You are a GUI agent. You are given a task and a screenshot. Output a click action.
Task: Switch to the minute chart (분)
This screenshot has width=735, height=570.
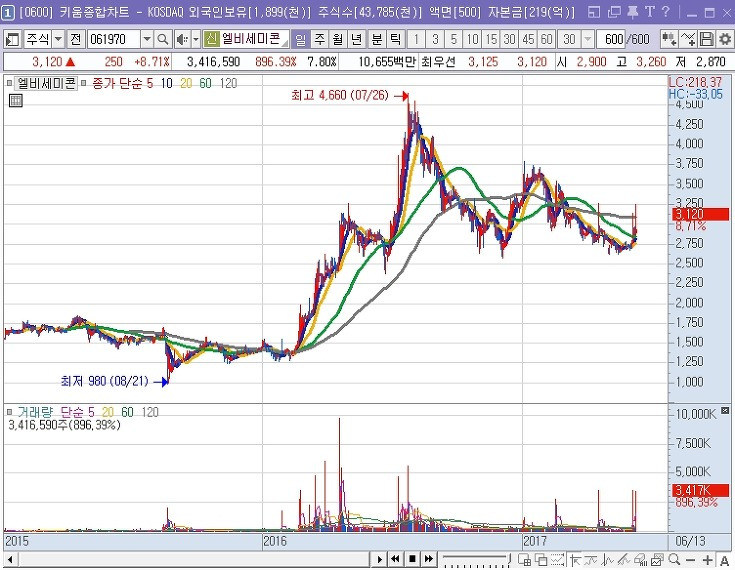377,39
